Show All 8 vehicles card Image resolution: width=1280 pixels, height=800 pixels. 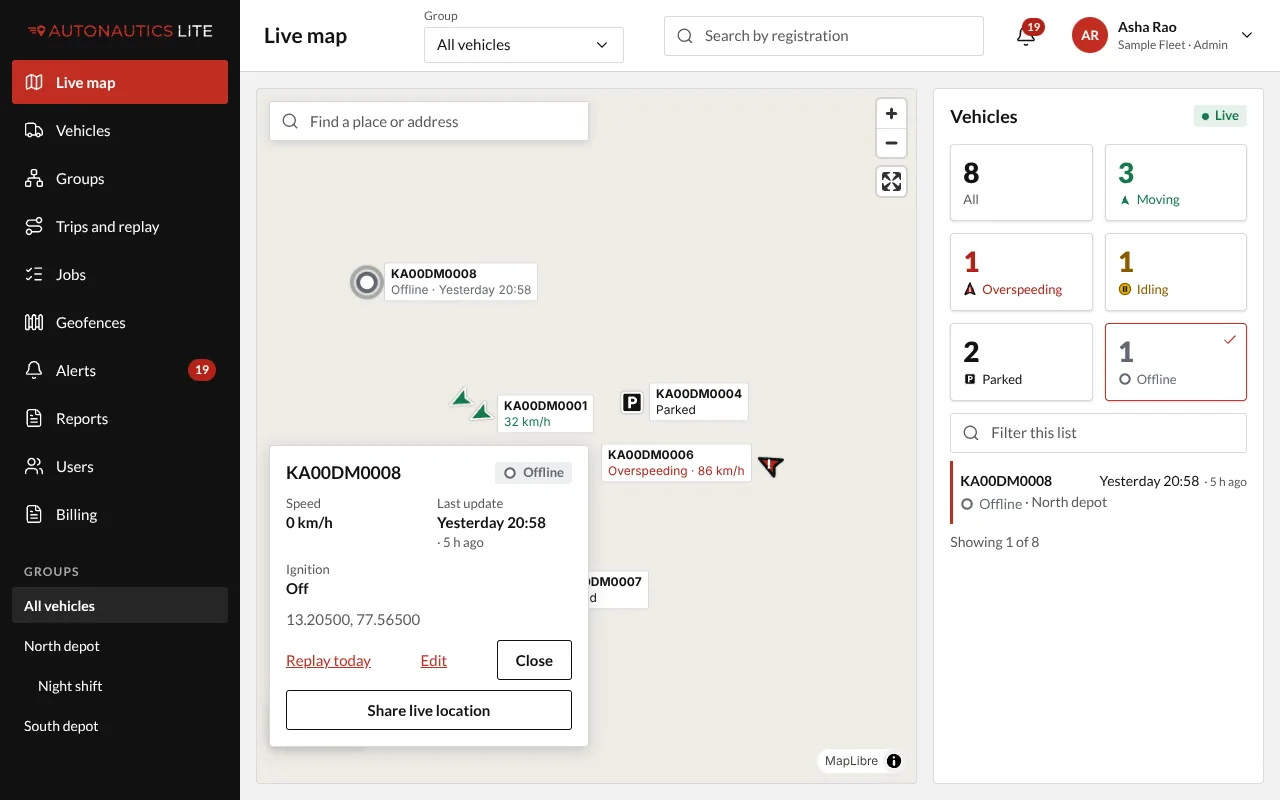(x=1021, y=182)
